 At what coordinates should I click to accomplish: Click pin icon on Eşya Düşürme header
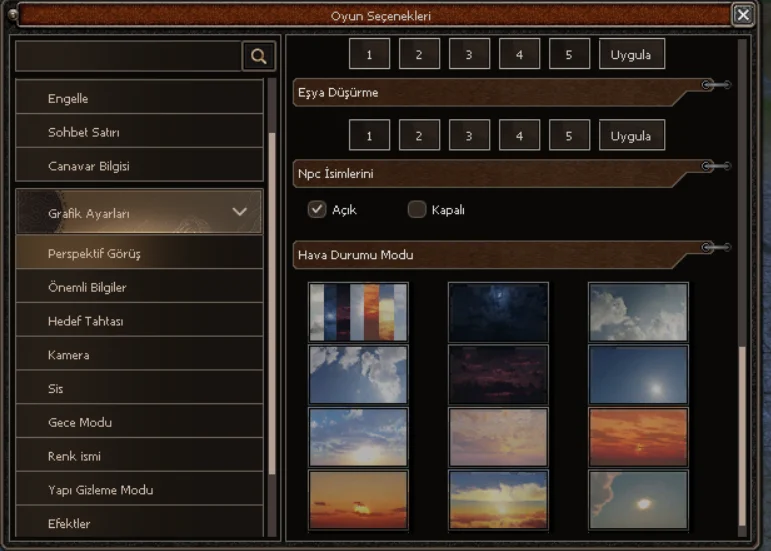click(715, 86)
